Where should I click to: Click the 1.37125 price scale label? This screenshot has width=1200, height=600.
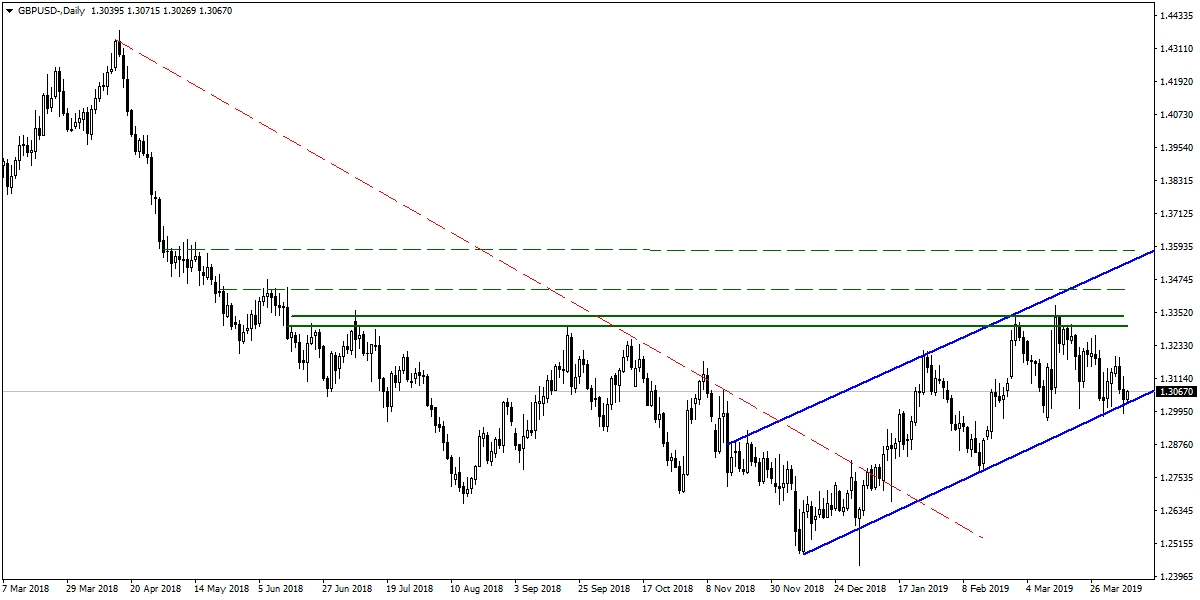coord(1178,214)
